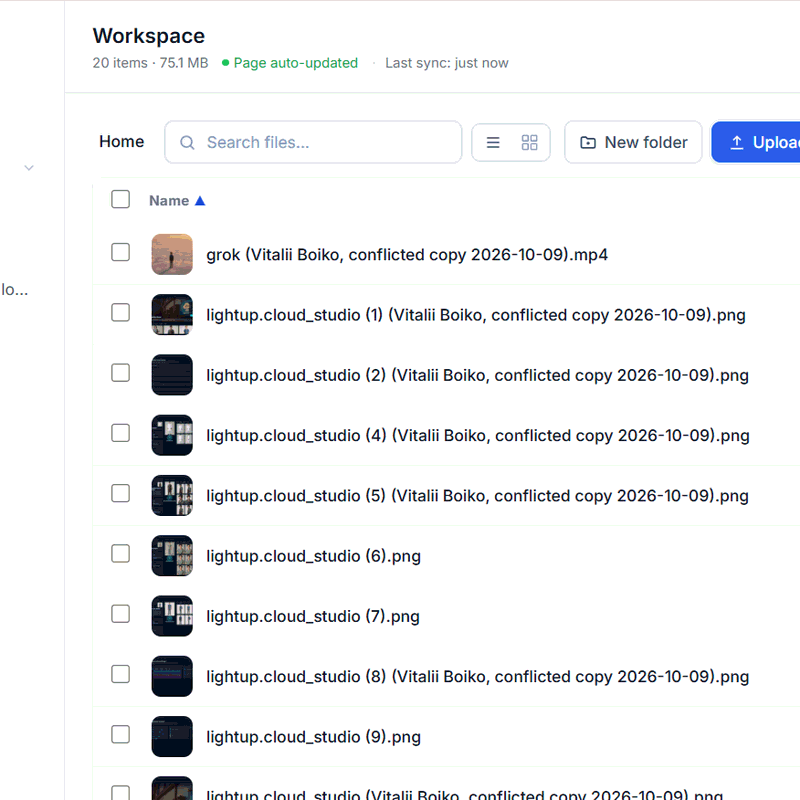Open thumbnail of lightup.cloud_studio (4) file
The image size is (800, 800).
tap(172, 435)
